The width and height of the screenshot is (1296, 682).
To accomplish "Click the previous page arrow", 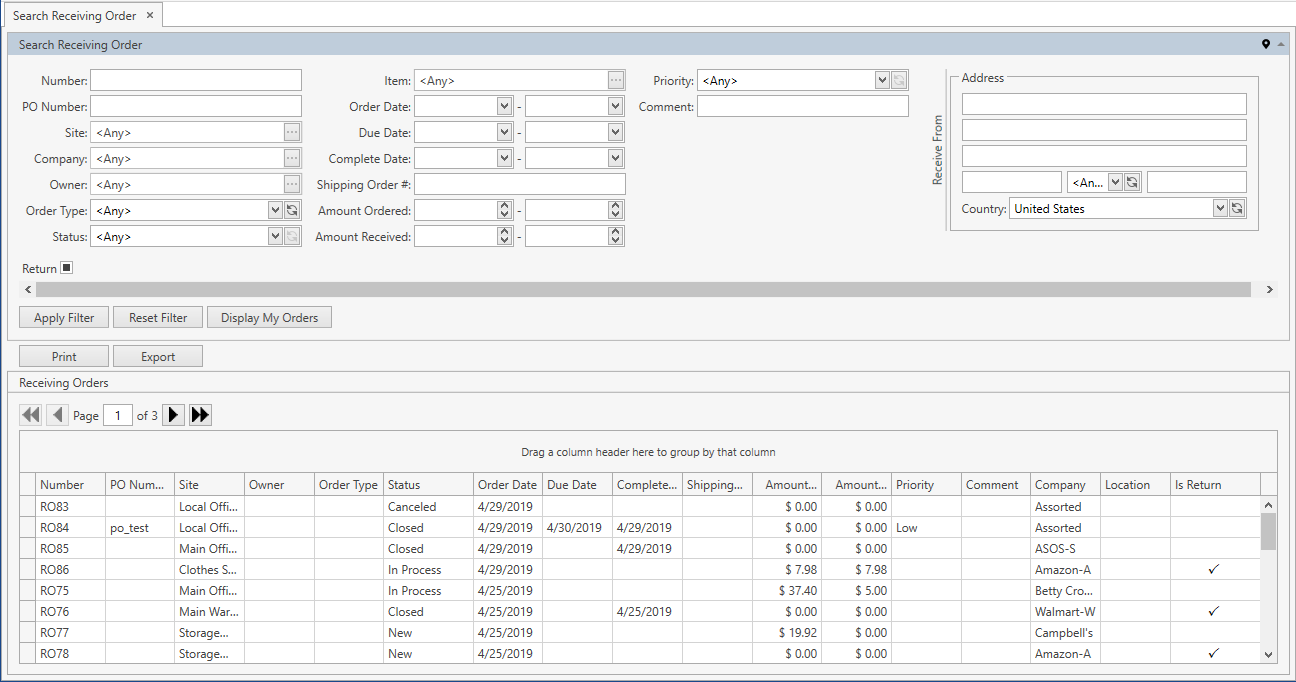I will click(x=58, y=415).
